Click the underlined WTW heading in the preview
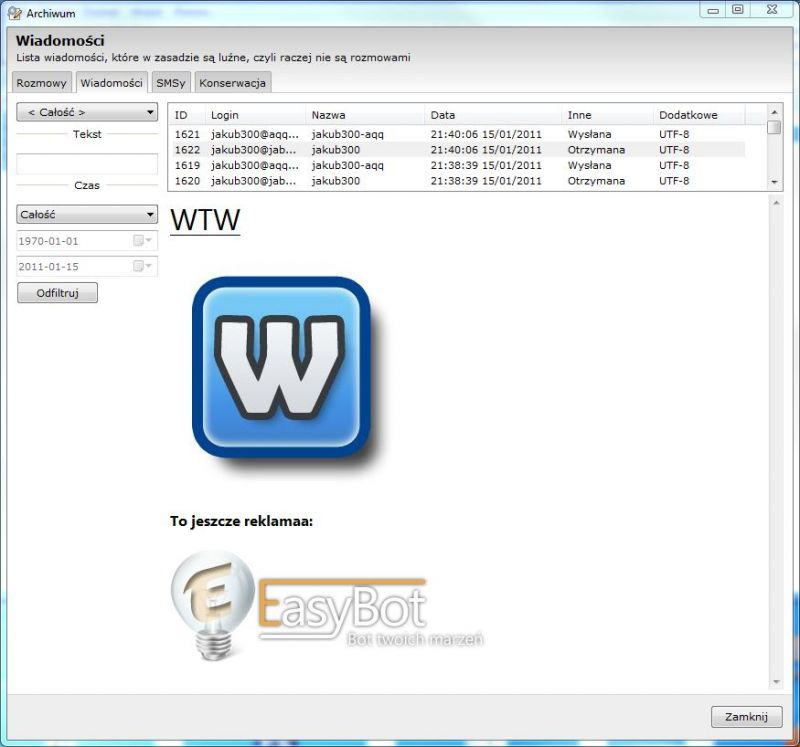Viewport: 800px width, 747px height. click(x=205, y=220)
